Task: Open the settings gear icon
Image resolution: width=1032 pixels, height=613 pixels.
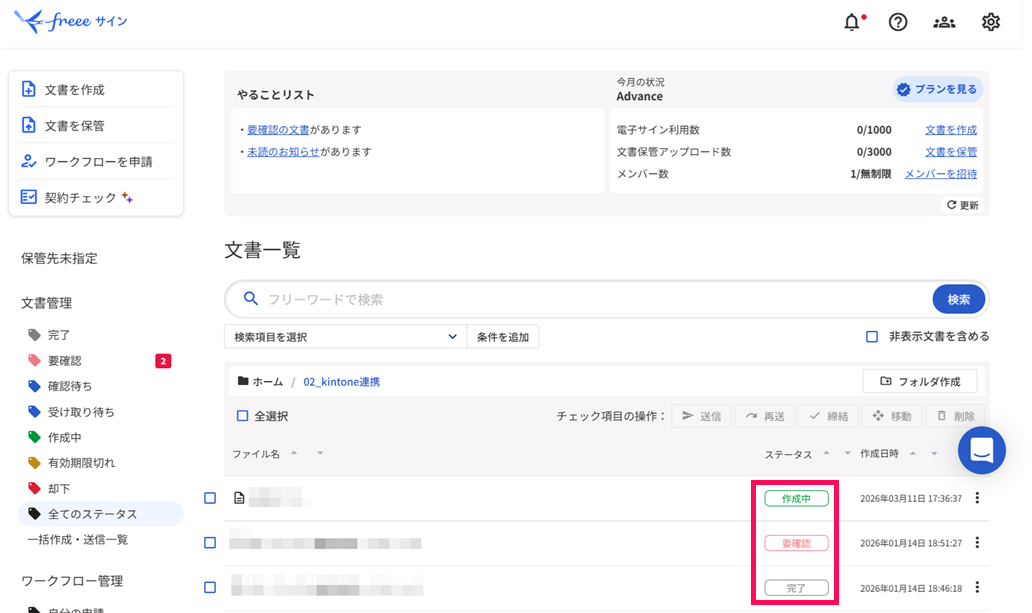Action: pos(991,22)
